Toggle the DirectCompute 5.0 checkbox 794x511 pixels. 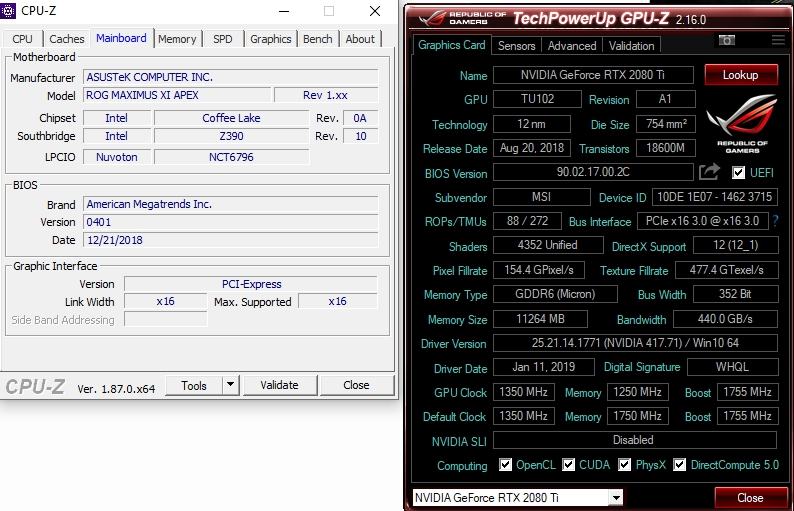[680, 464]
